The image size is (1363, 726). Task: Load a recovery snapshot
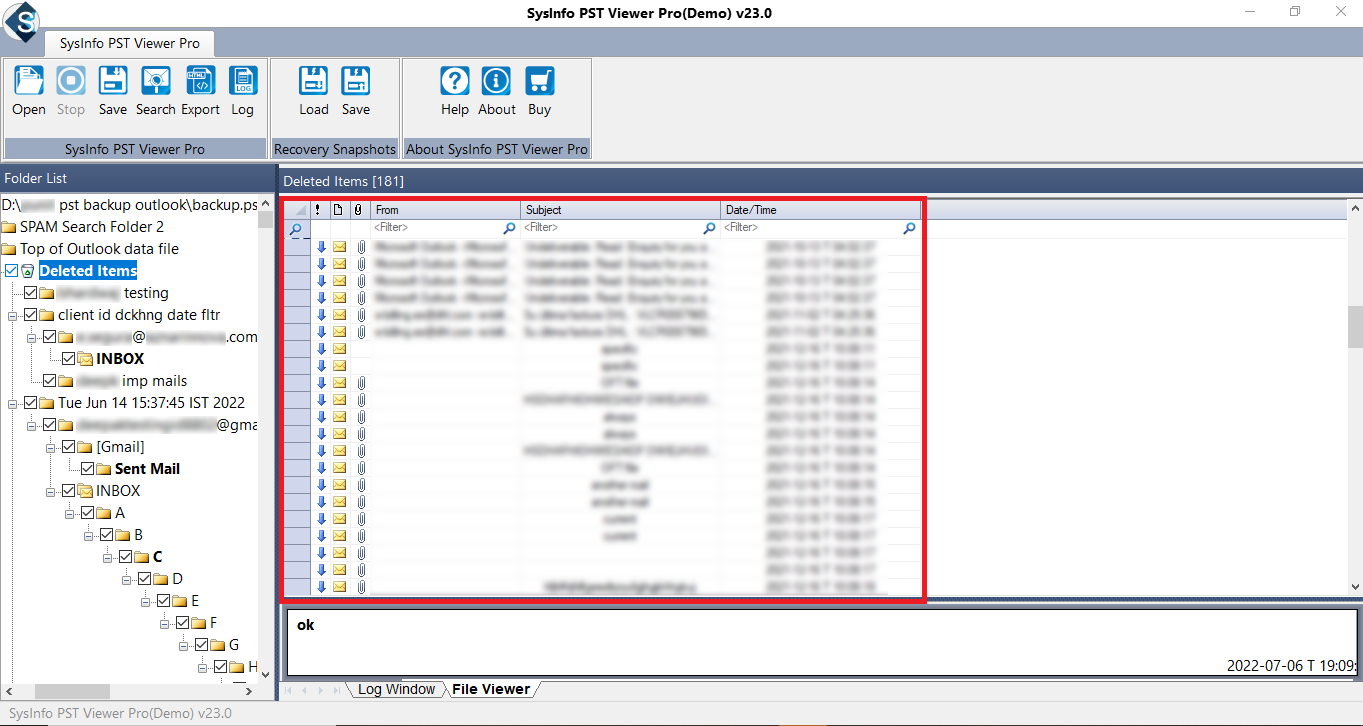tap(314, 81)
